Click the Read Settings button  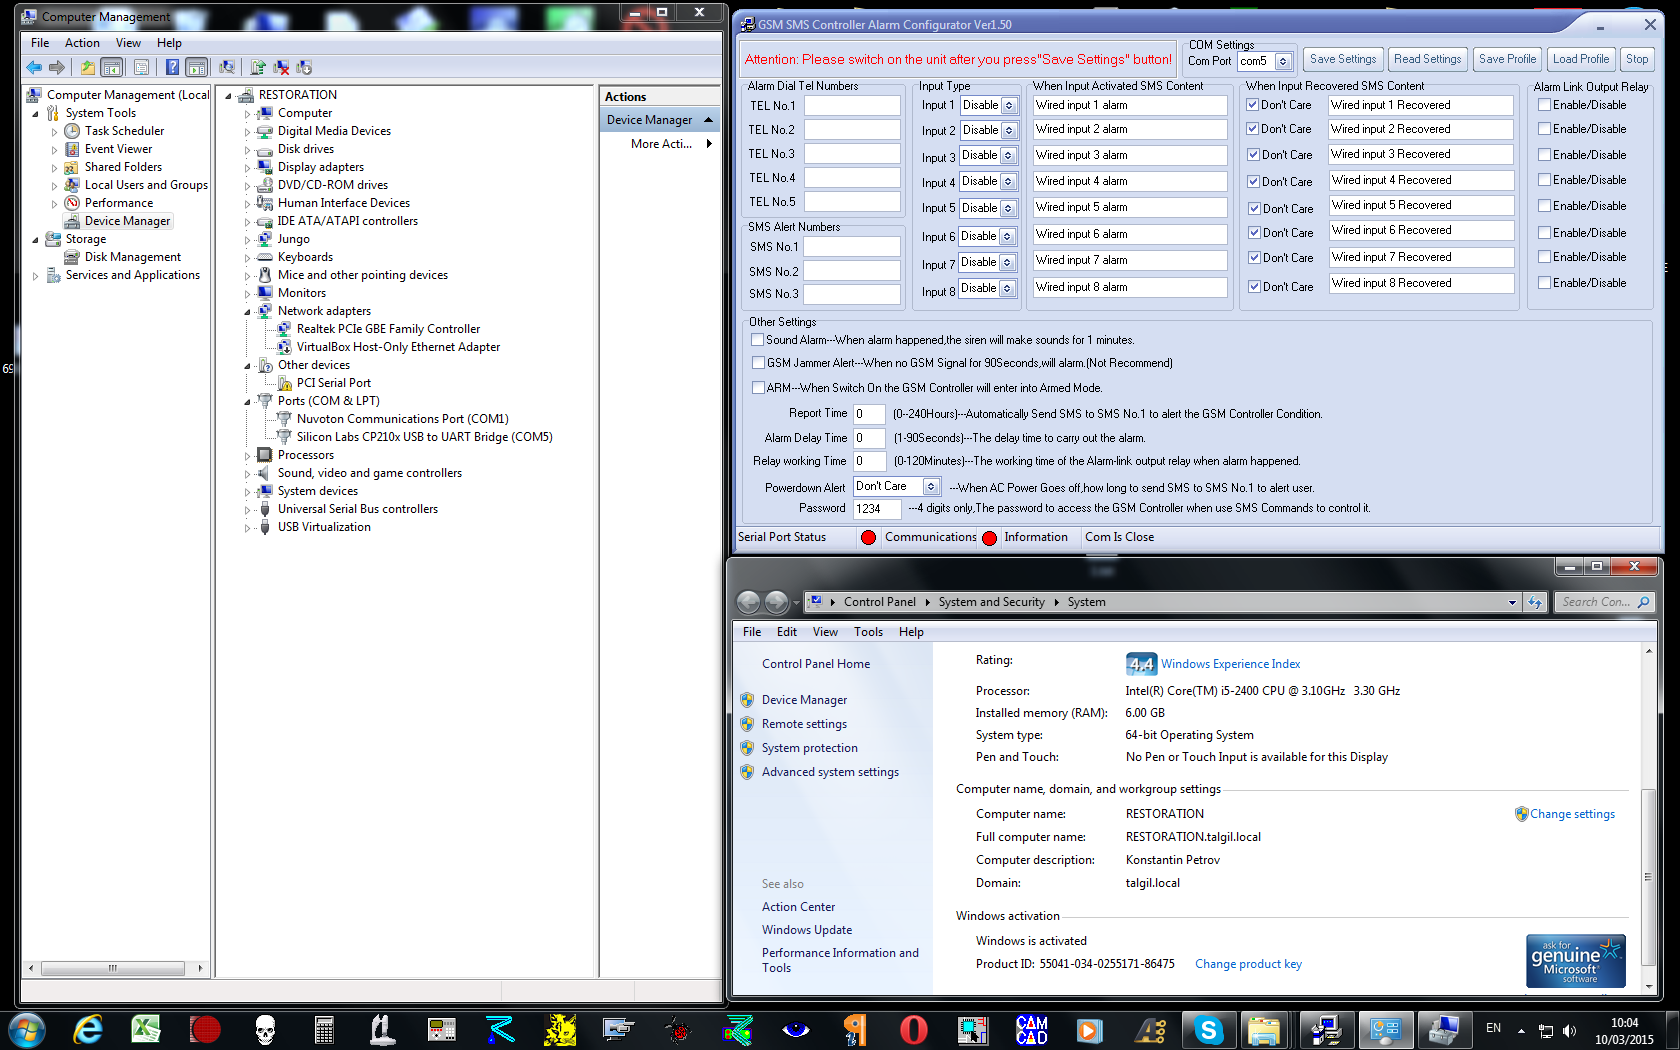[1427, 60]
